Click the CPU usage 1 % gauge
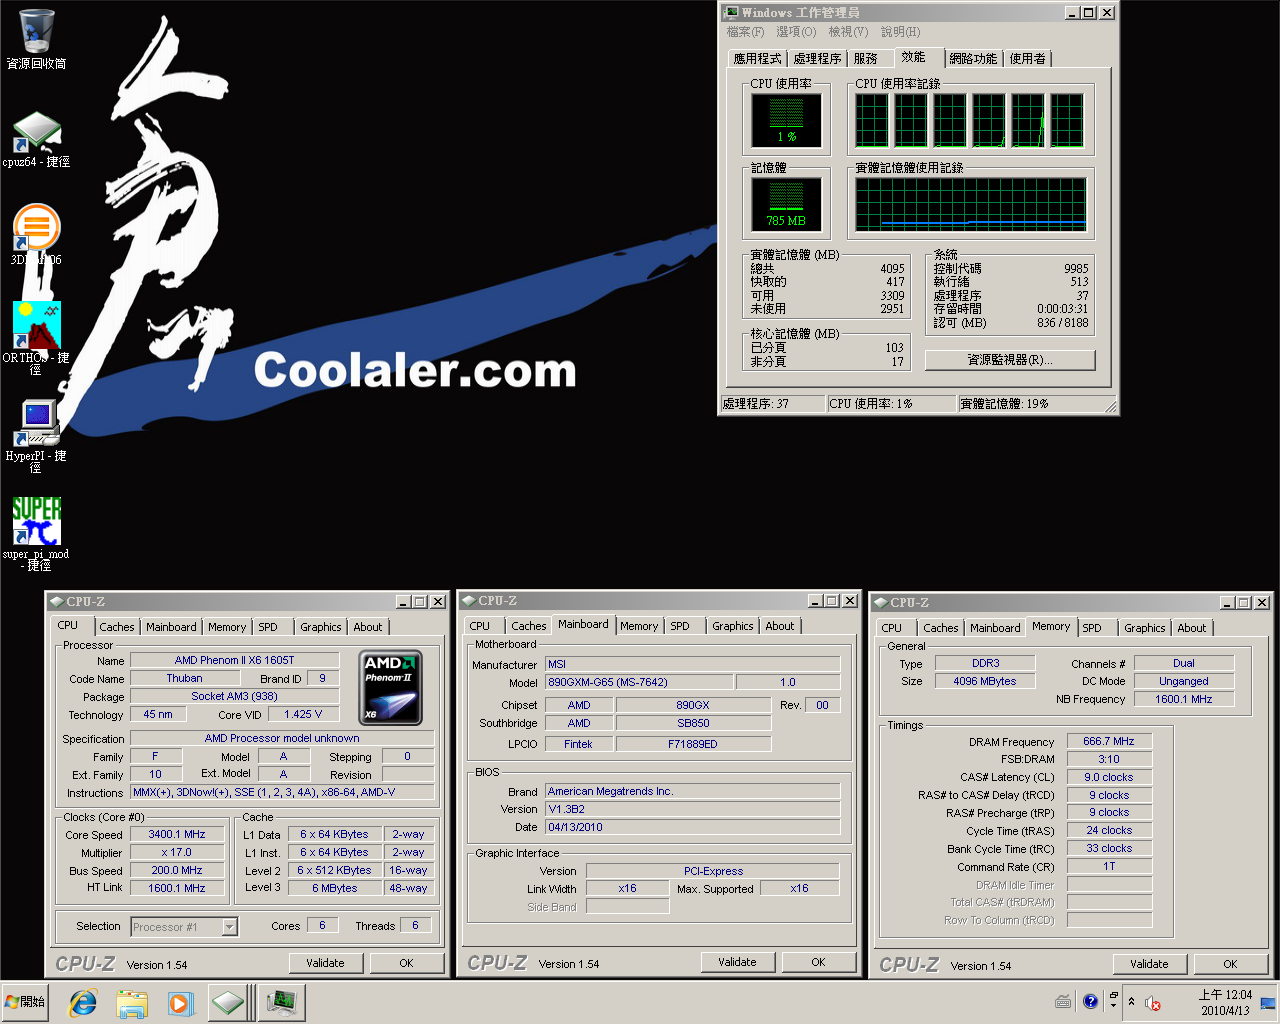This screenshot has width=1280, height=1024. click(787, 120)
